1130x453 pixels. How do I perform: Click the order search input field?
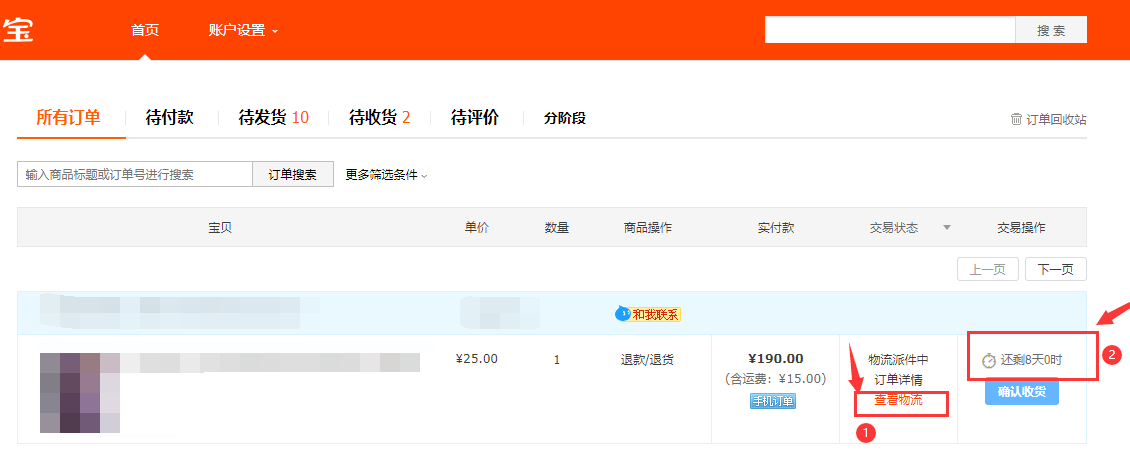(135, 174)
